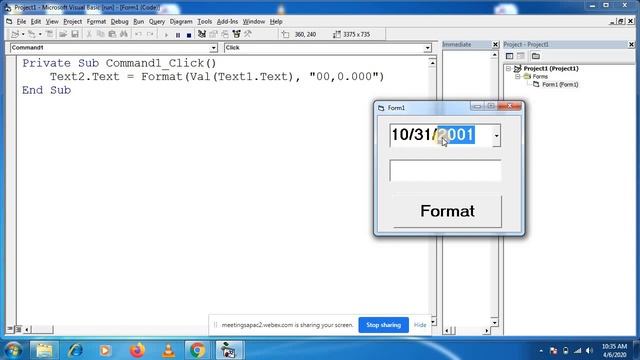Click the Add Form toolbar icon

pos(31,34)
